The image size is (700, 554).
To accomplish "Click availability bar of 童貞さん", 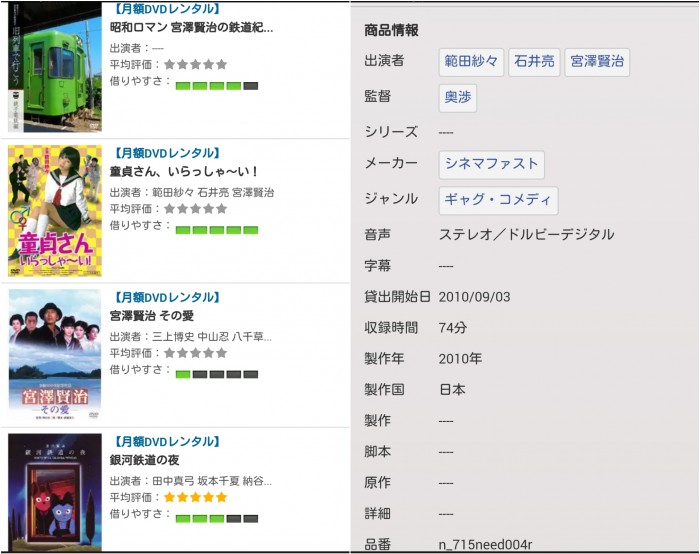I will pyautogui.click(x=217, y=230).
